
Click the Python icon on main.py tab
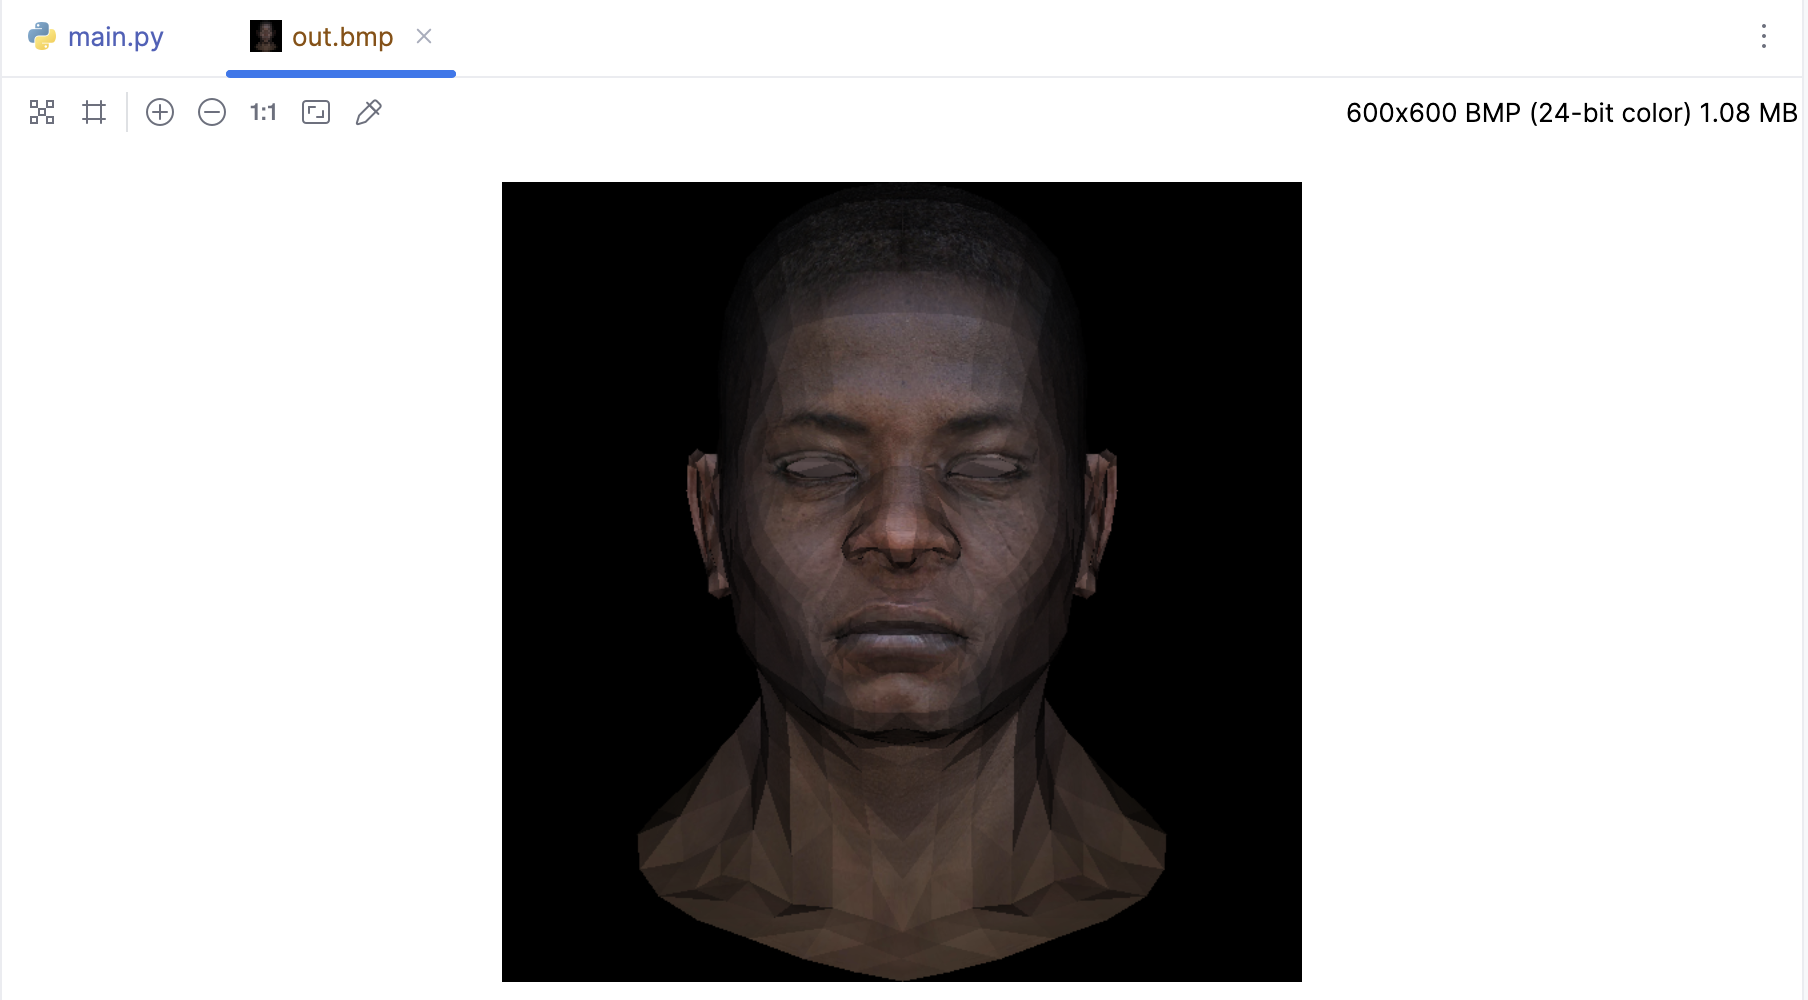coord(42,37)
